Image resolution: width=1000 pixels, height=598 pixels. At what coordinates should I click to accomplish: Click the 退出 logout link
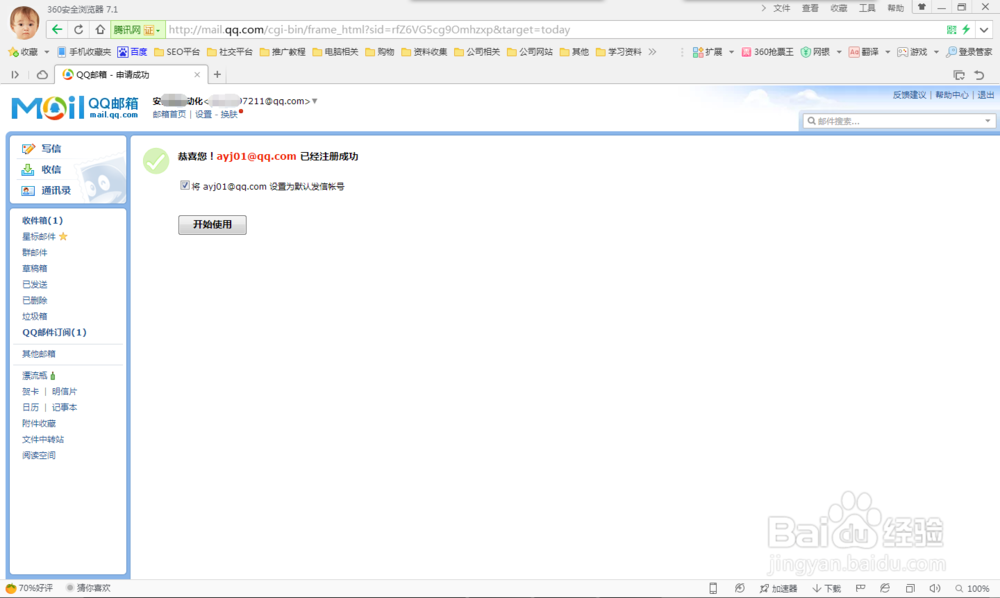click(986, 95)
